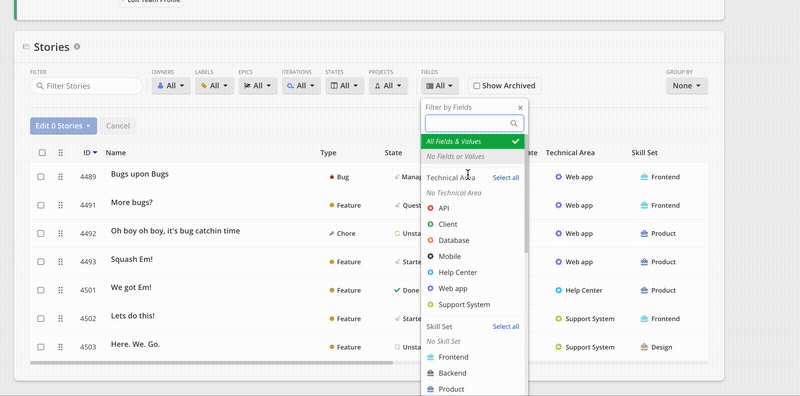This screenshot has height=396, width=800.
Task: Open the Projects filter dropdown
Action: (388, 86)
